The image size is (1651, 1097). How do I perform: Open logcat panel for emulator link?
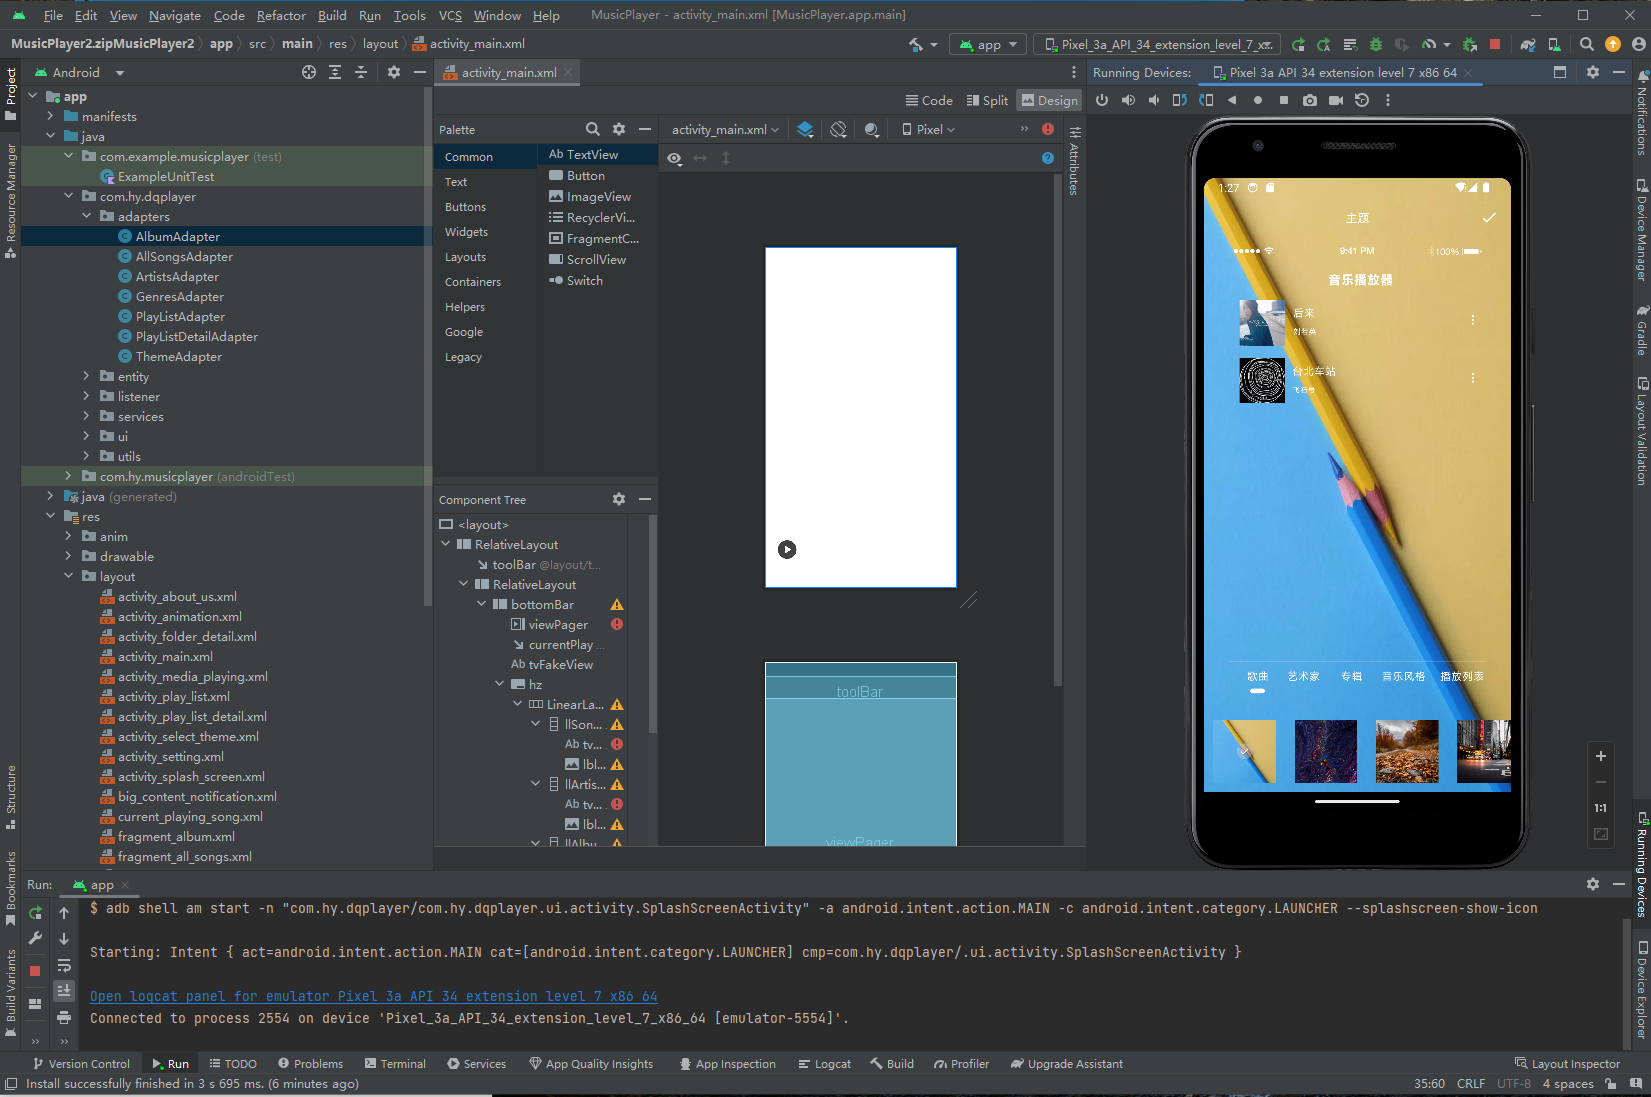(x=374, y=996)
